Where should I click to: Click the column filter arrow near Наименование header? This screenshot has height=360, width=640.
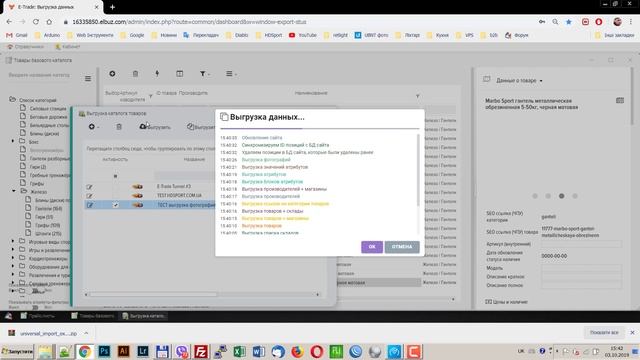[417, 96]
